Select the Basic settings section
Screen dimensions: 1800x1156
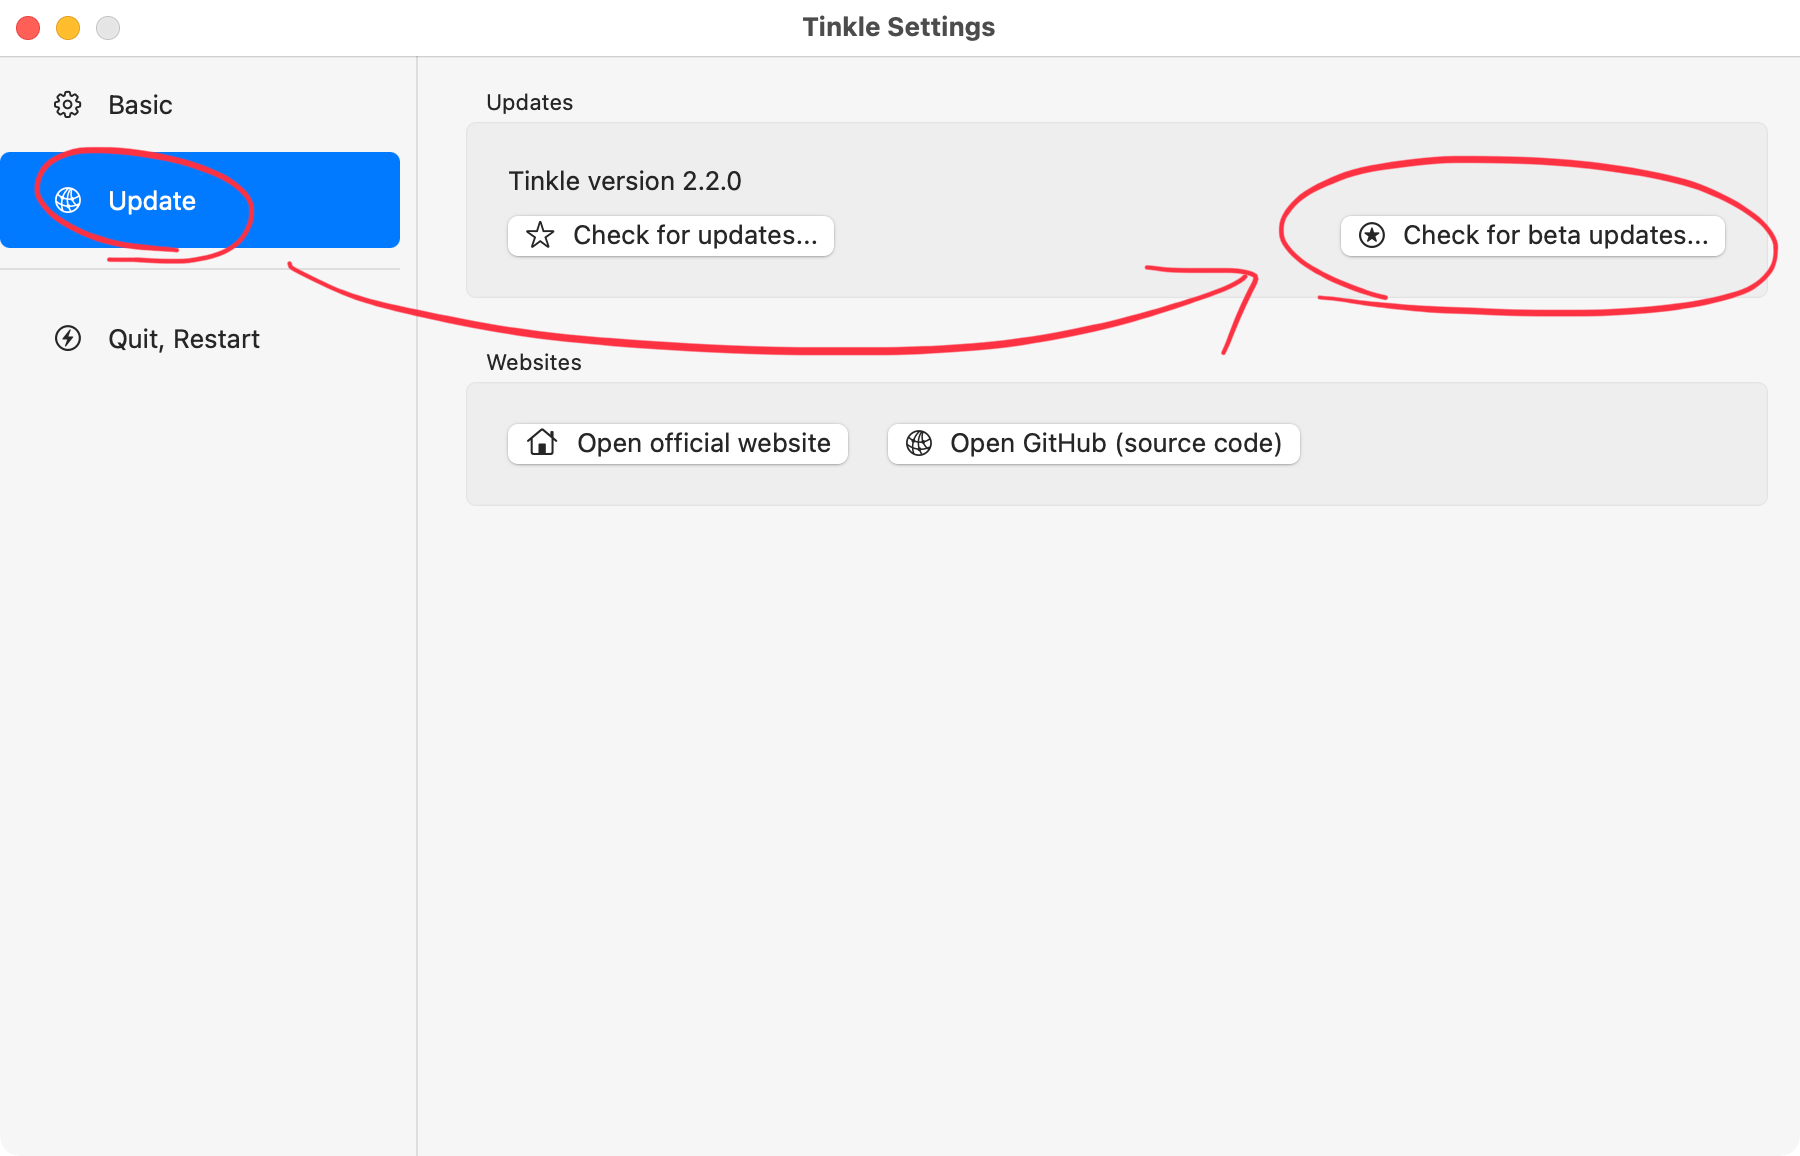click(x=140, y=104)
